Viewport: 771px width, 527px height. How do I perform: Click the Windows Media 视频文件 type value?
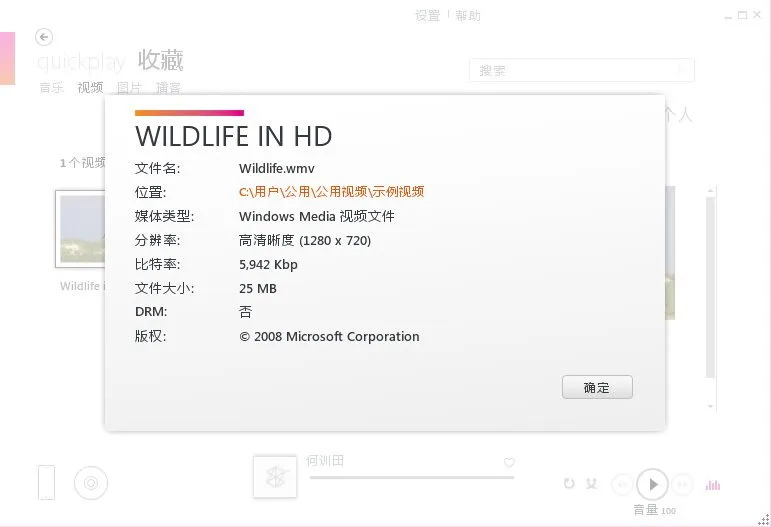(317, 216)
